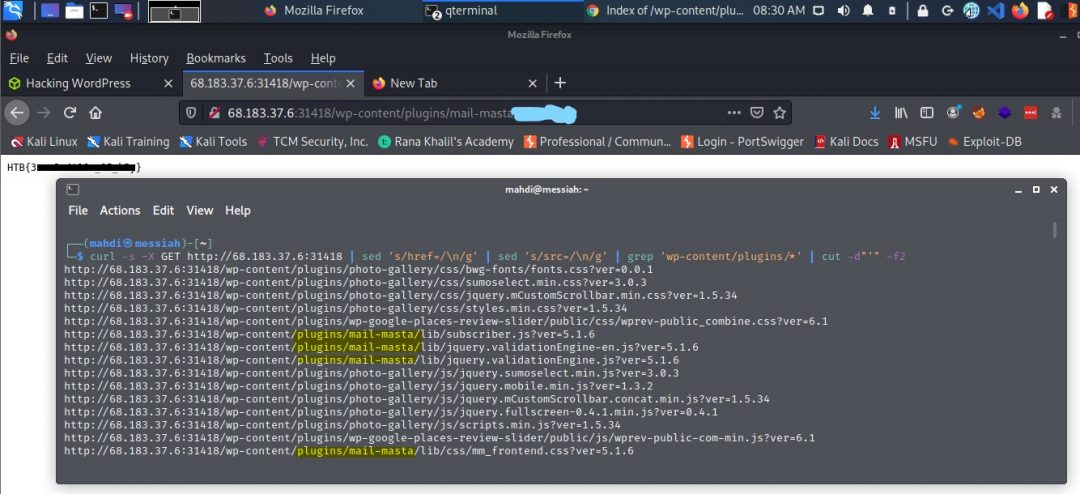Open Firefox History menu

tap(149, 59)
